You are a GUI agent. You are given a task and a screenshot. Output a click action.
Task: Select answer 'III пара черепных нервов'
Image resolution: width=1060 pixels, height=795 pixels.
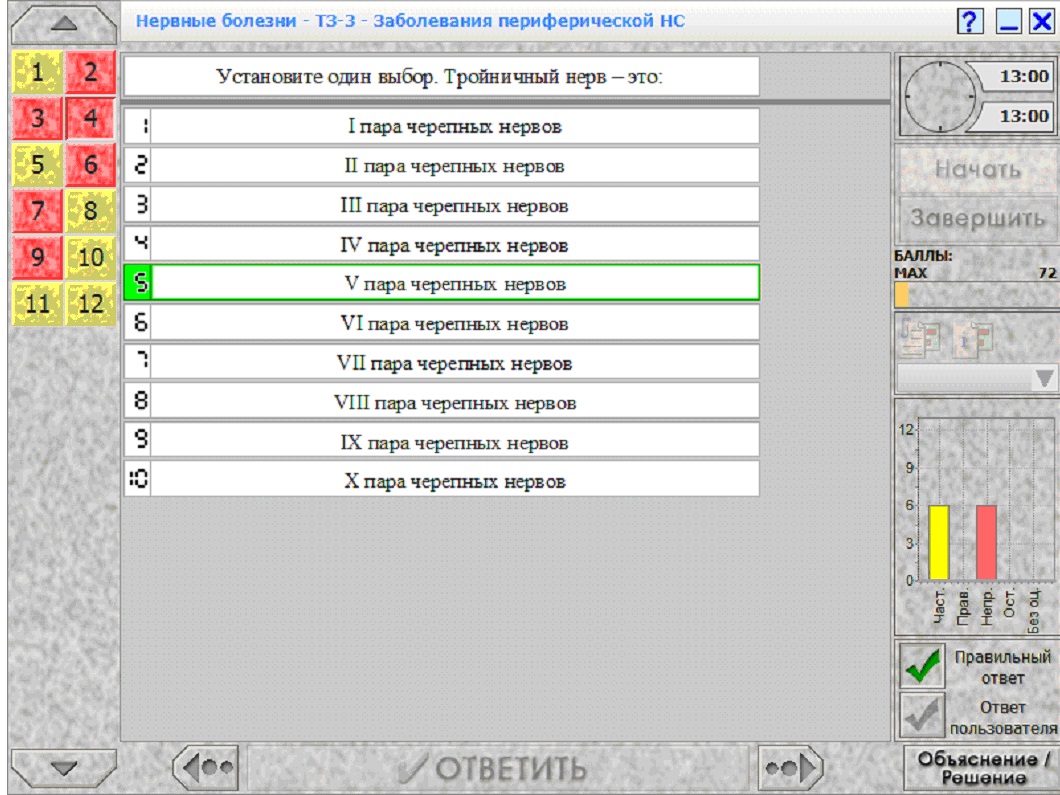pyautogui.click(x=441, y=206)
